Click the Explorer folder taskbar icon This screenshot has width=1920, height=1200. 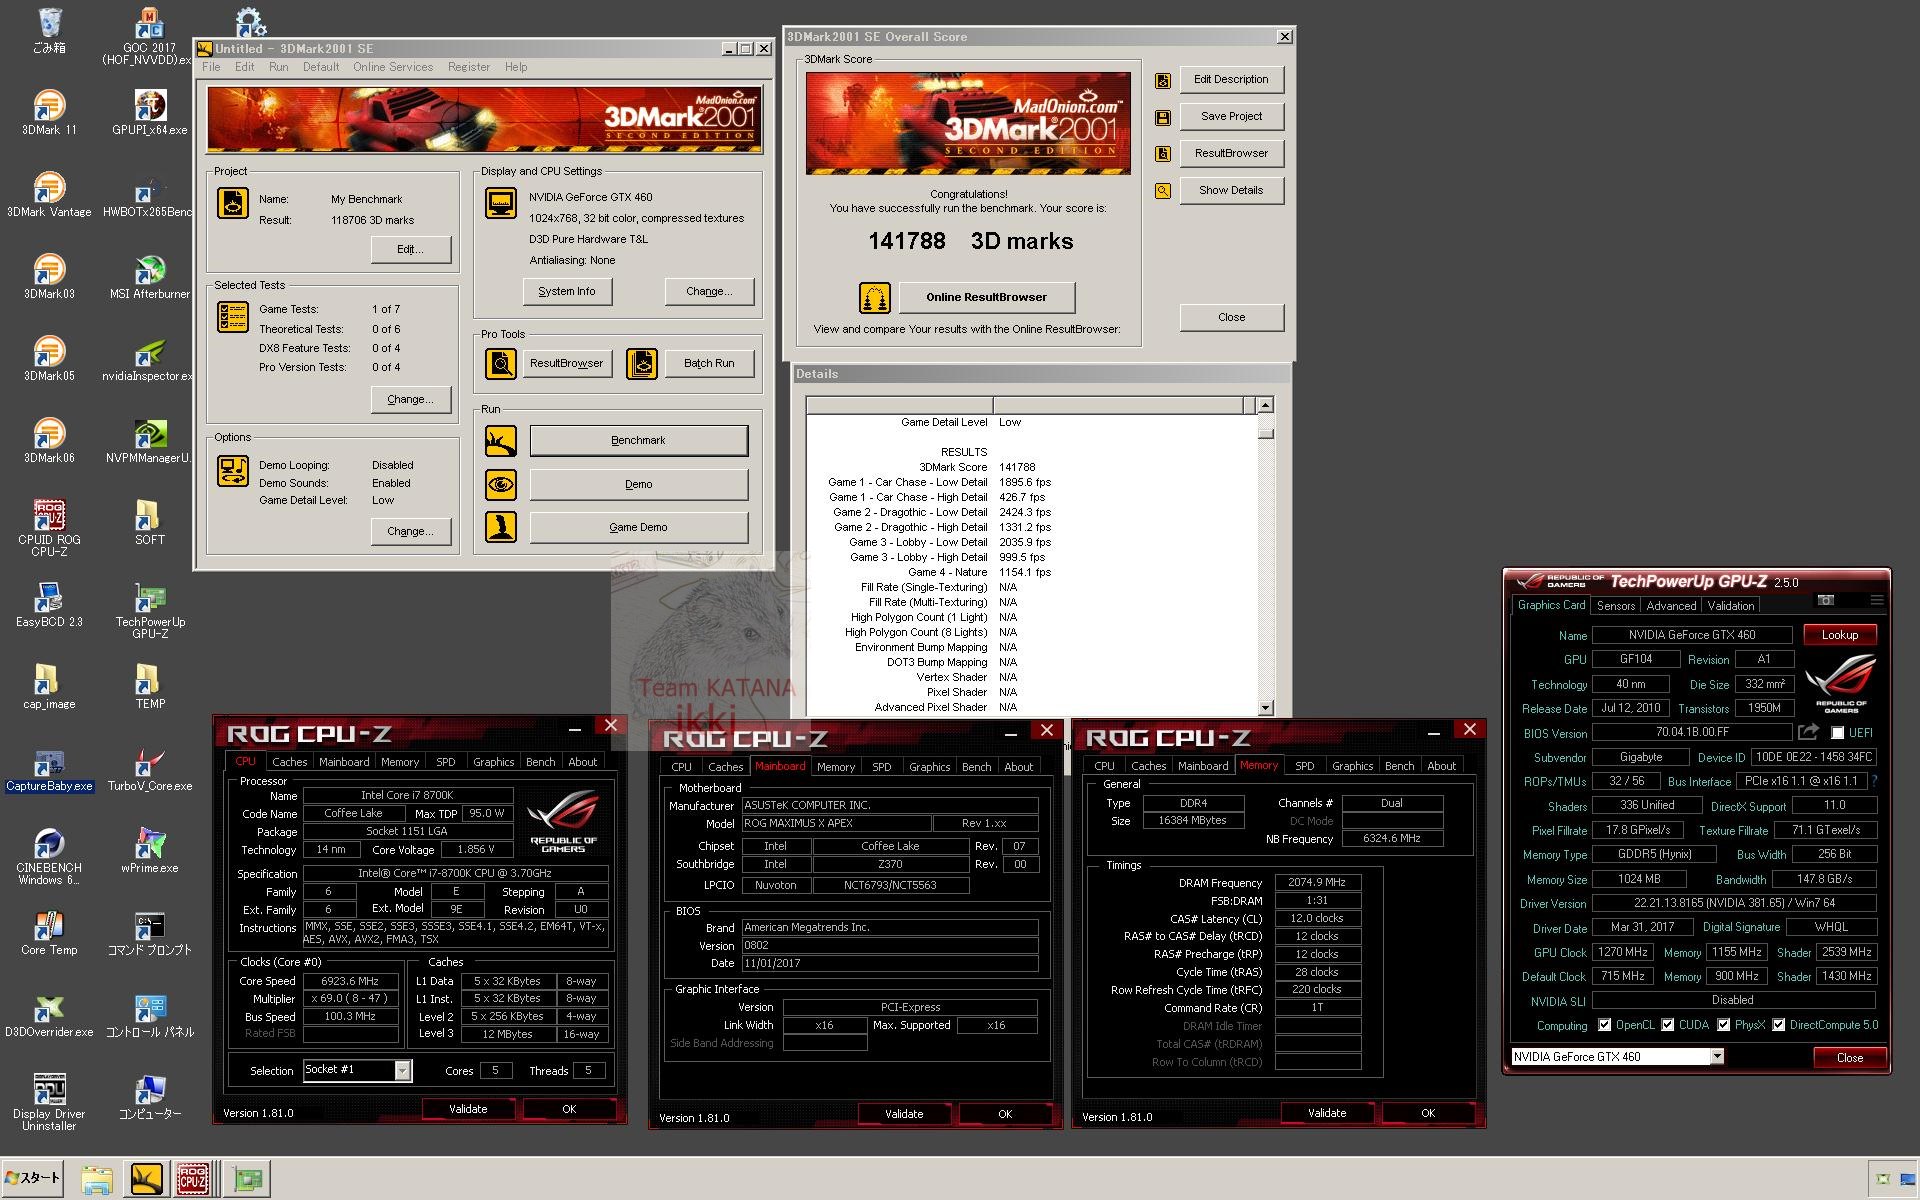coord(96,1180)
